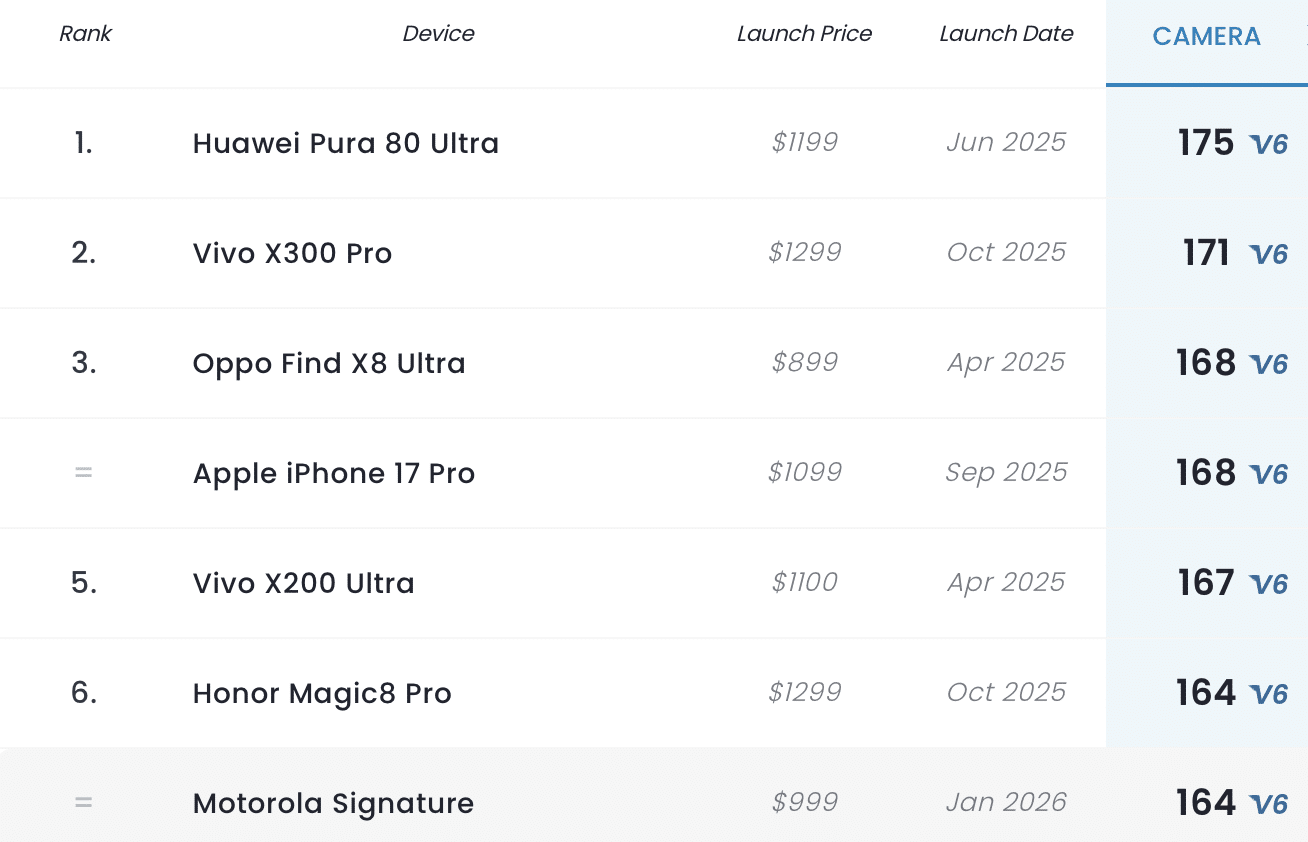
Task: Click the V6 badge in Honor Magic8 Pro row
Action: coord(1269,695)
